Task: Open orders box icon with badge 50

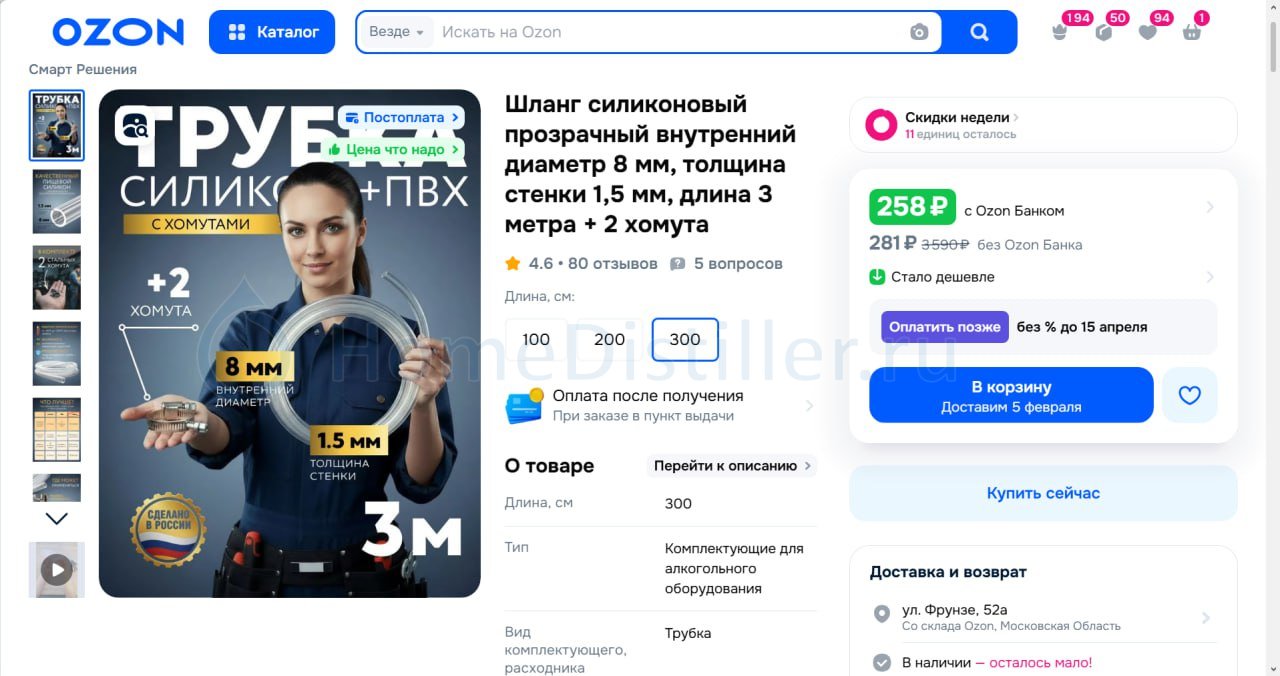Action: (x=1104, y=32)
